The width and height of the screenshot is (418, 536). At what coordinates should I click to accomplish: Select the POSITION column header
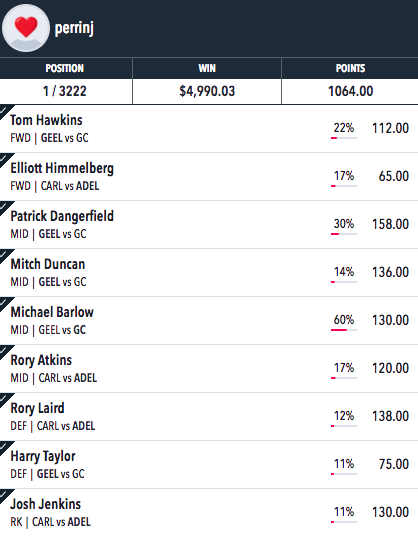[66, 68]
